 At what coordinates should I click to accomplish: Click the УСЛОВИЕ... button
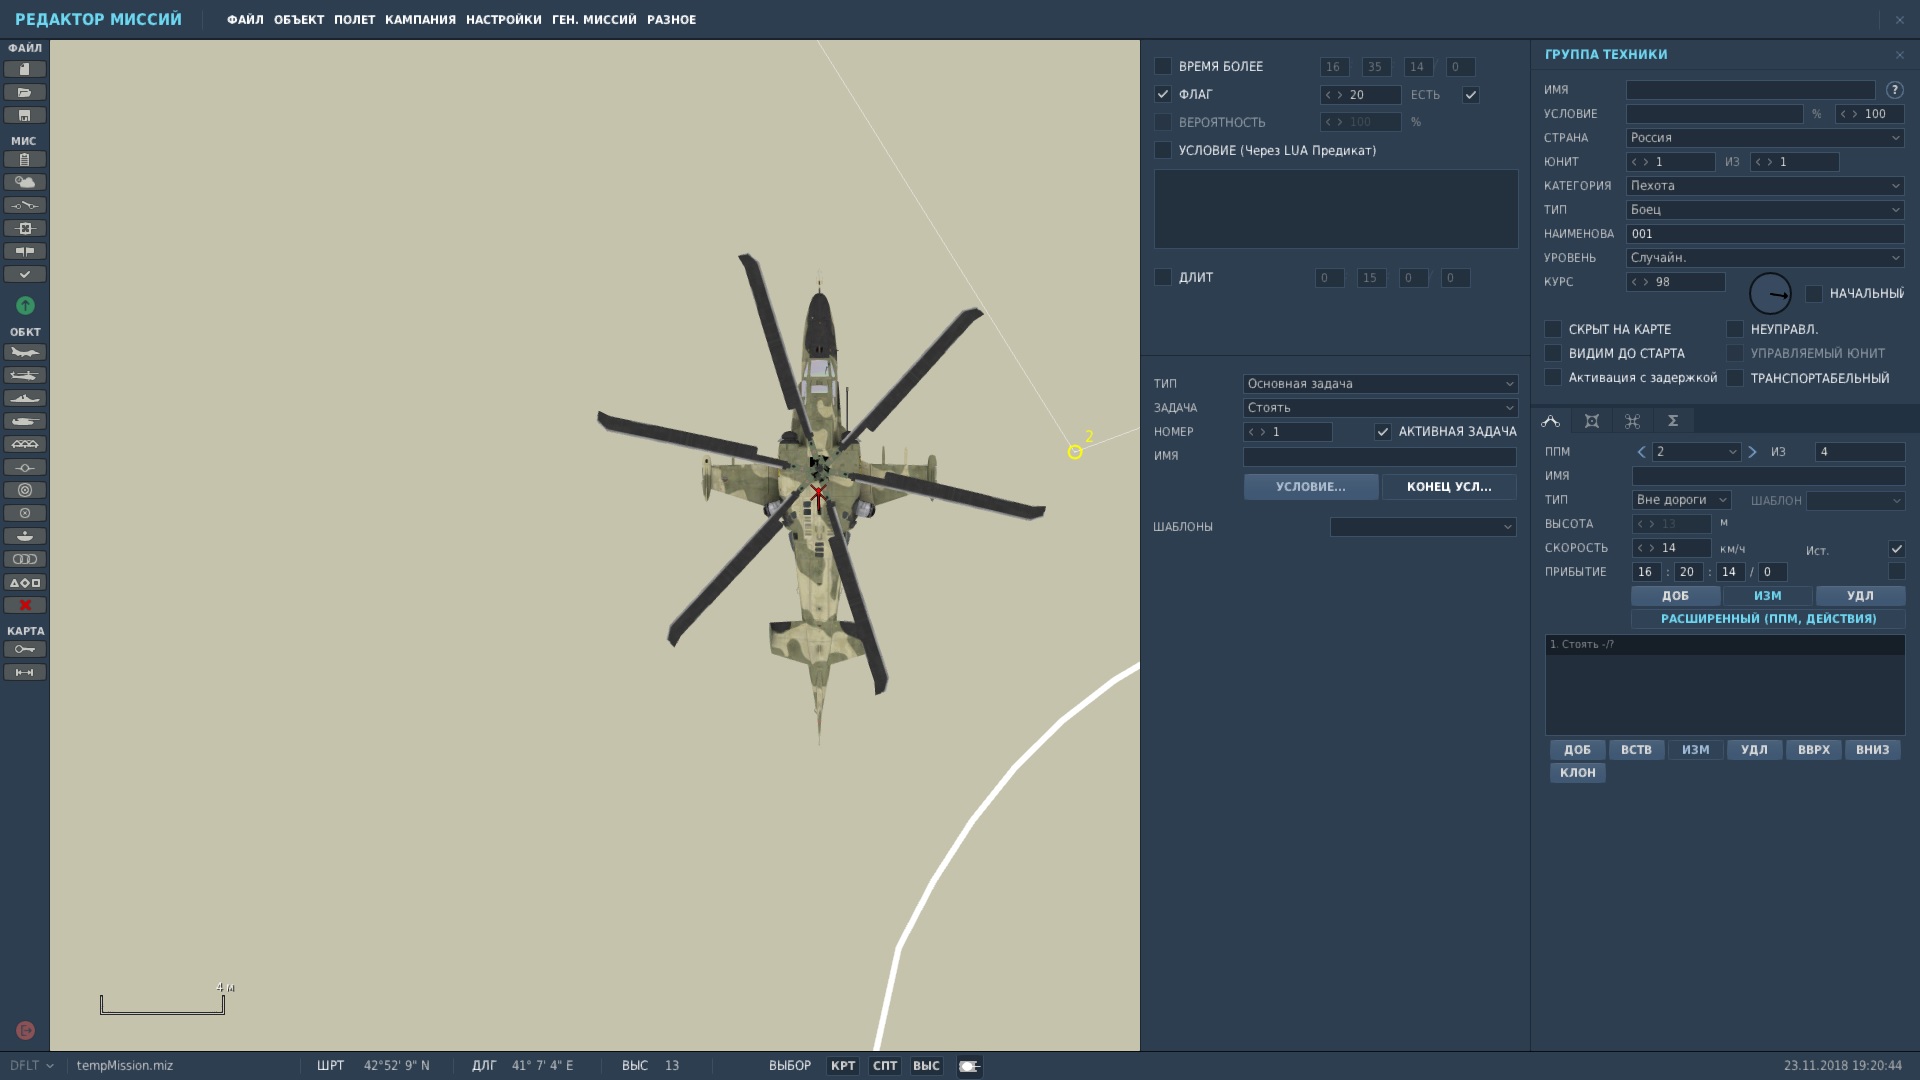coord(1311,487)
